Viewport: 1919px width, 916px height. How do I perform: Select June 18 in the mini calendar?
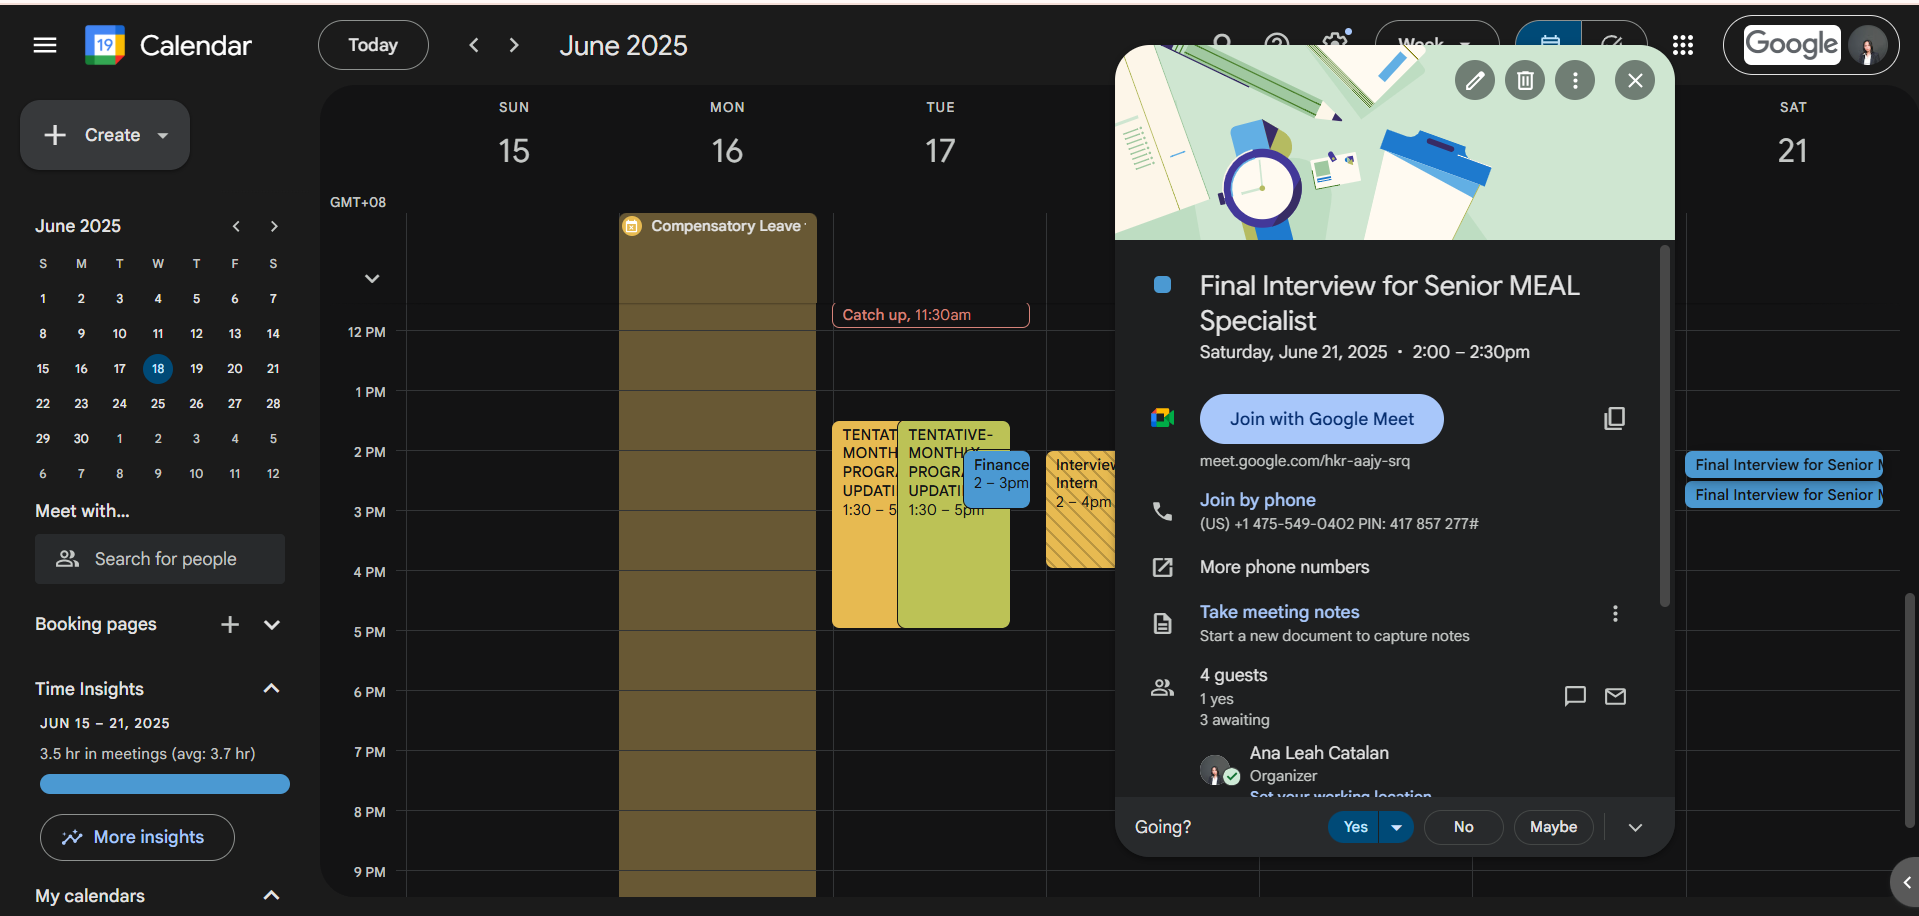pyautogui.click(x=158, y=369)
